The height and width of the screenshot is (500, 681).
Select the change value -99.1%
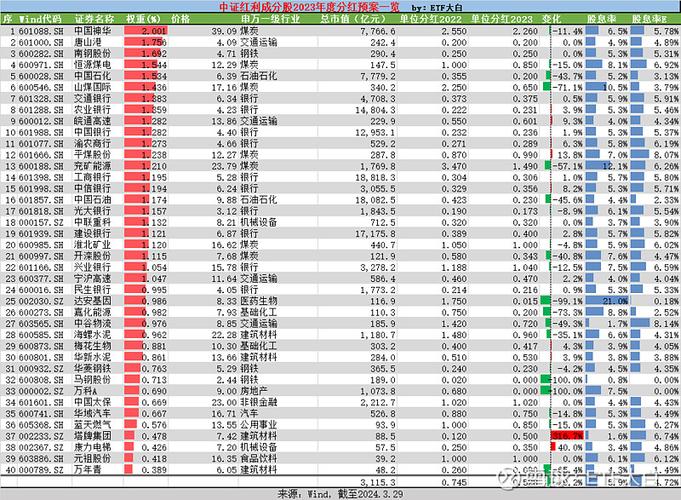pyautogui.click(x=568, y=301)
